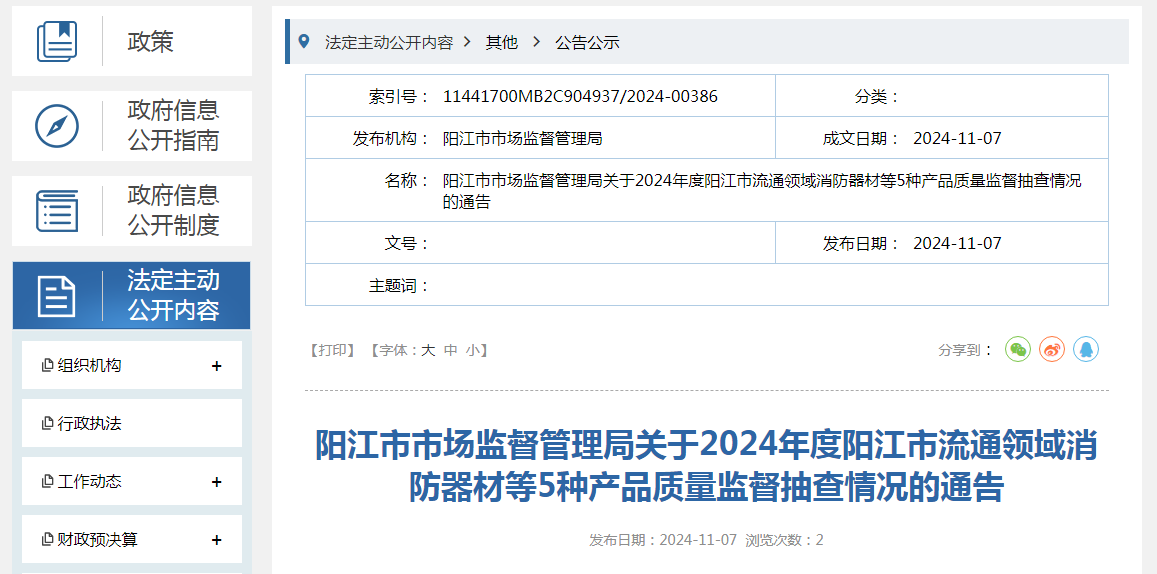Click the compass icon for 政府信息公开指南
The image size is (1157, 574).
(x=57, y=126)
